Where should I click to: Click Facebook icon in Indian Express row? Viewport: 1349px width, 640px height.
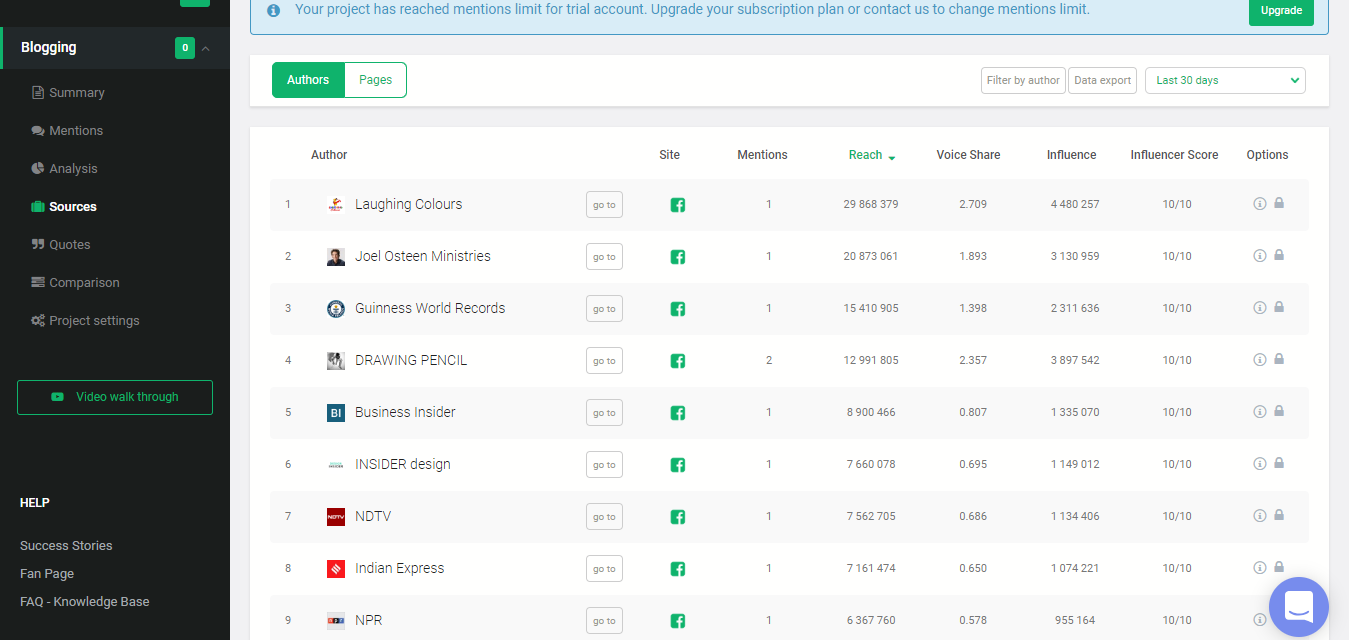pyautogui.click(x=677, y=569)
